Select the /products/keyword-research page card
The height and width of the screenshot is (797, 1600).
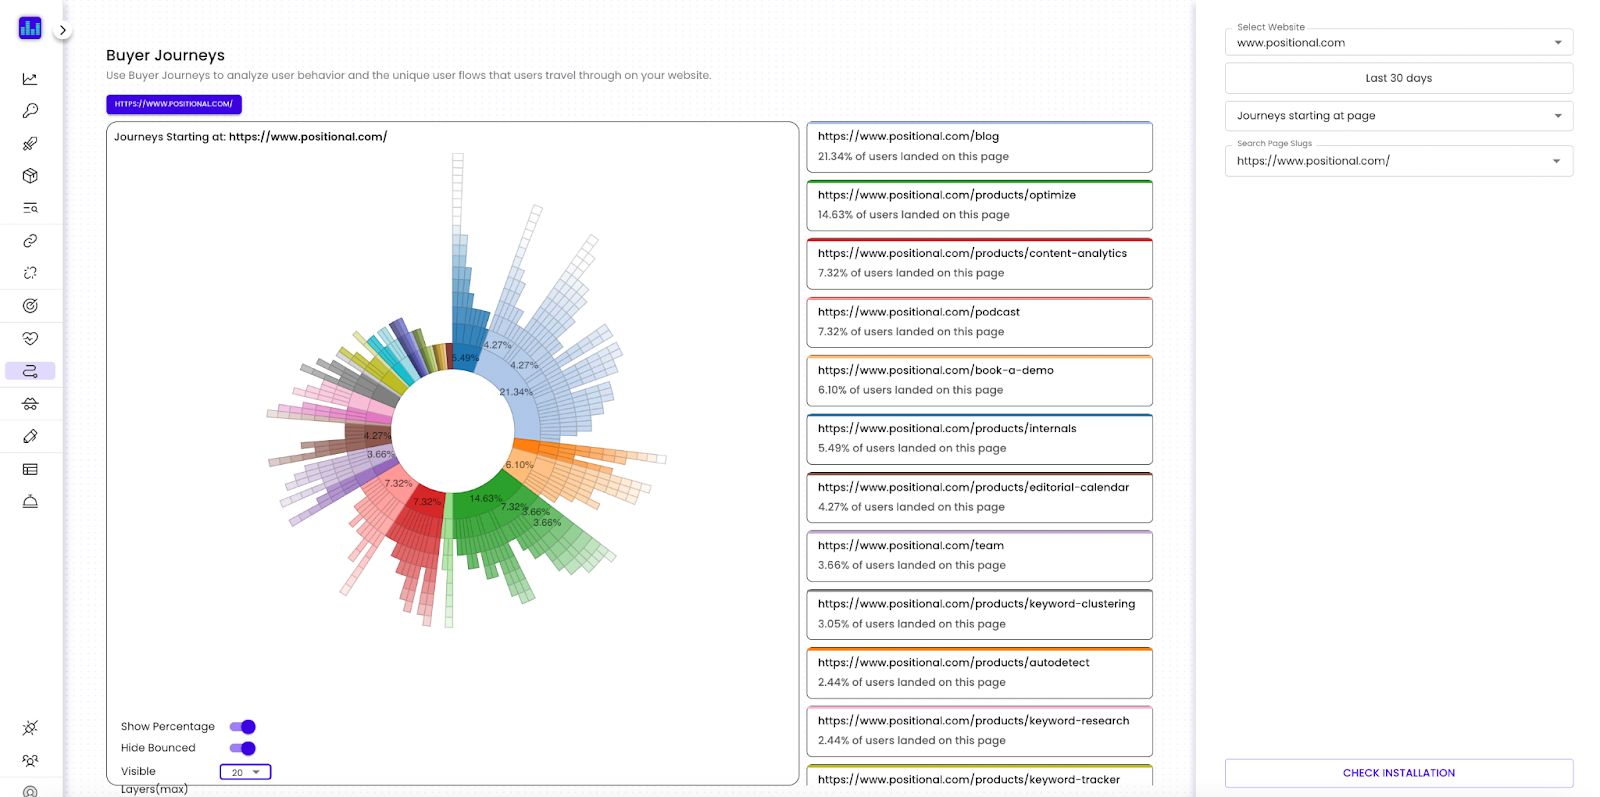[x=979, y=731]
